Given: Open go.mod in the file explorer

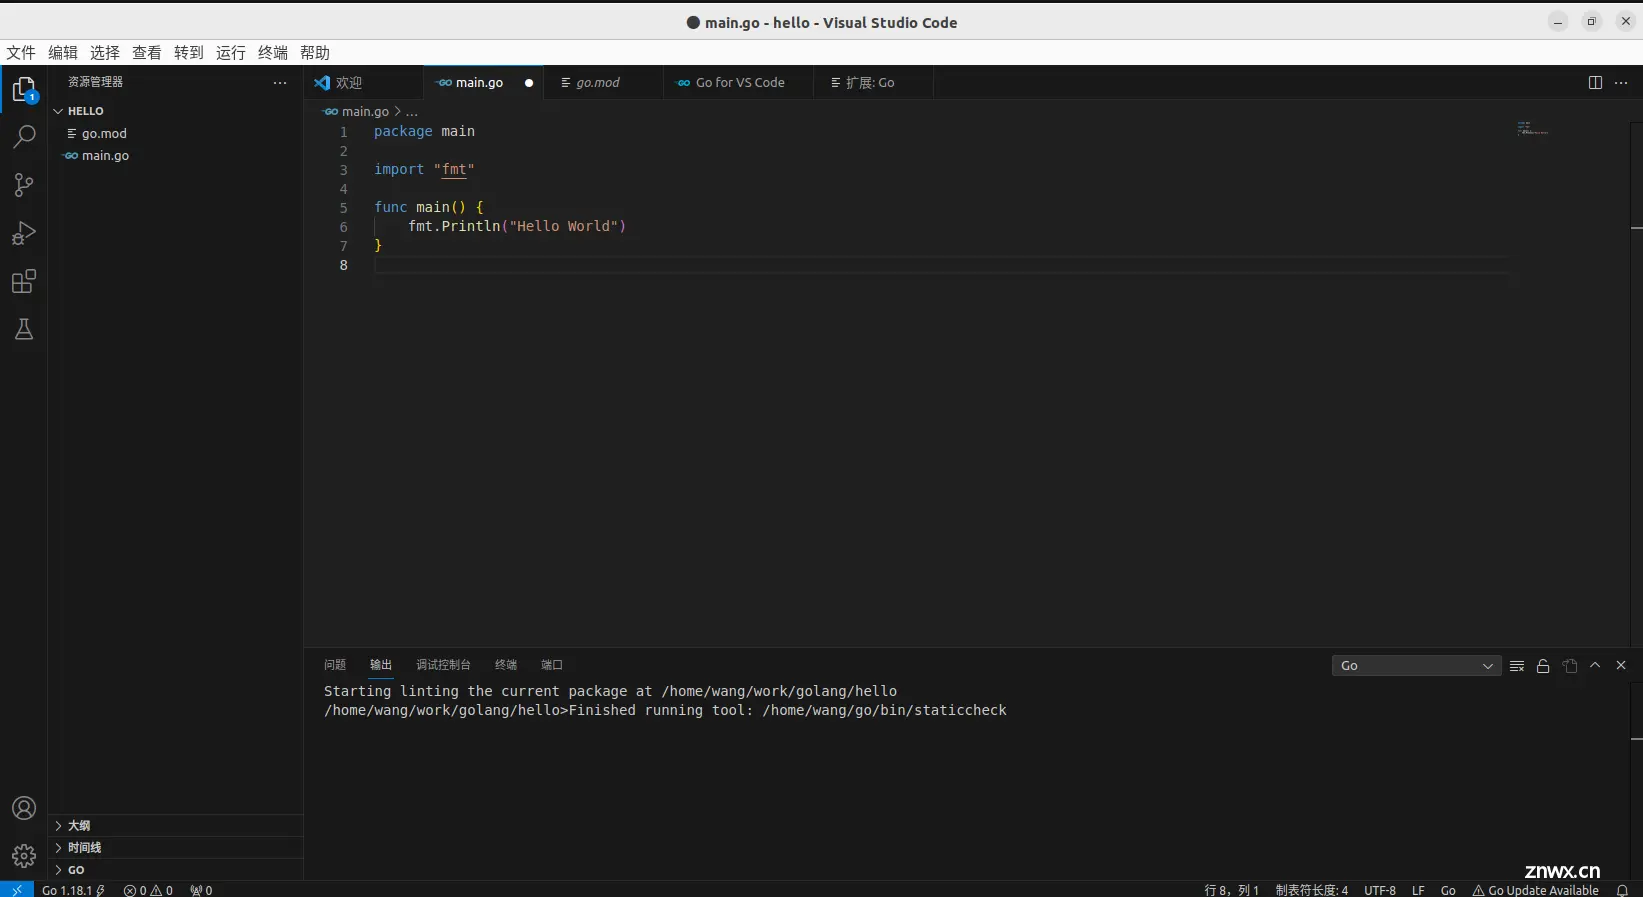Looking at the screenshot, I should pos(175,134).
